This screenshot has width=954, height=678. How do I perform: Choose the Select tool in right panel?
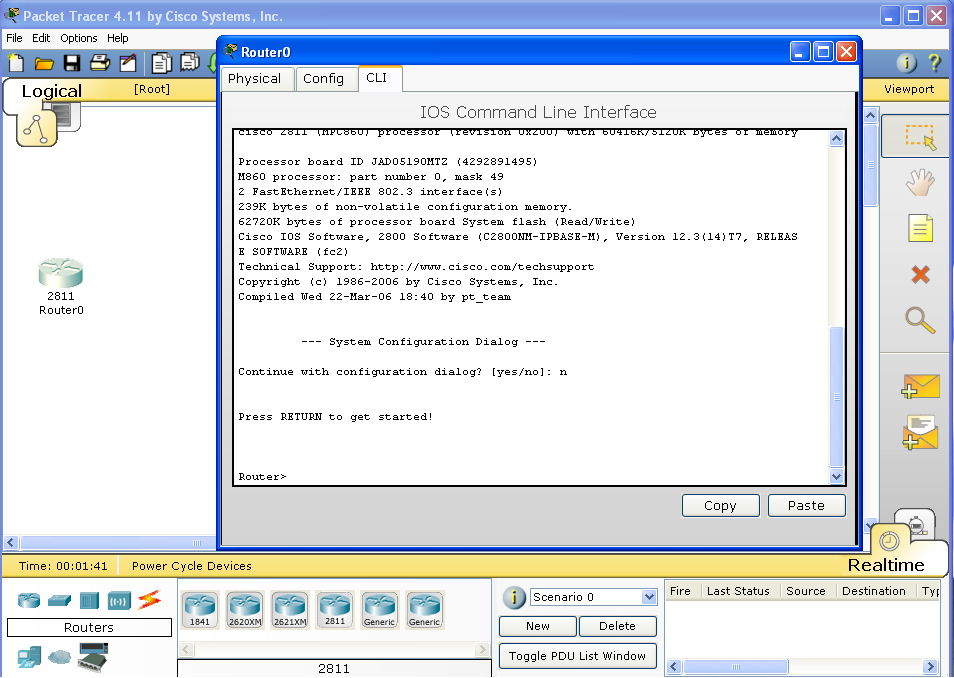(x=919, y=136)
